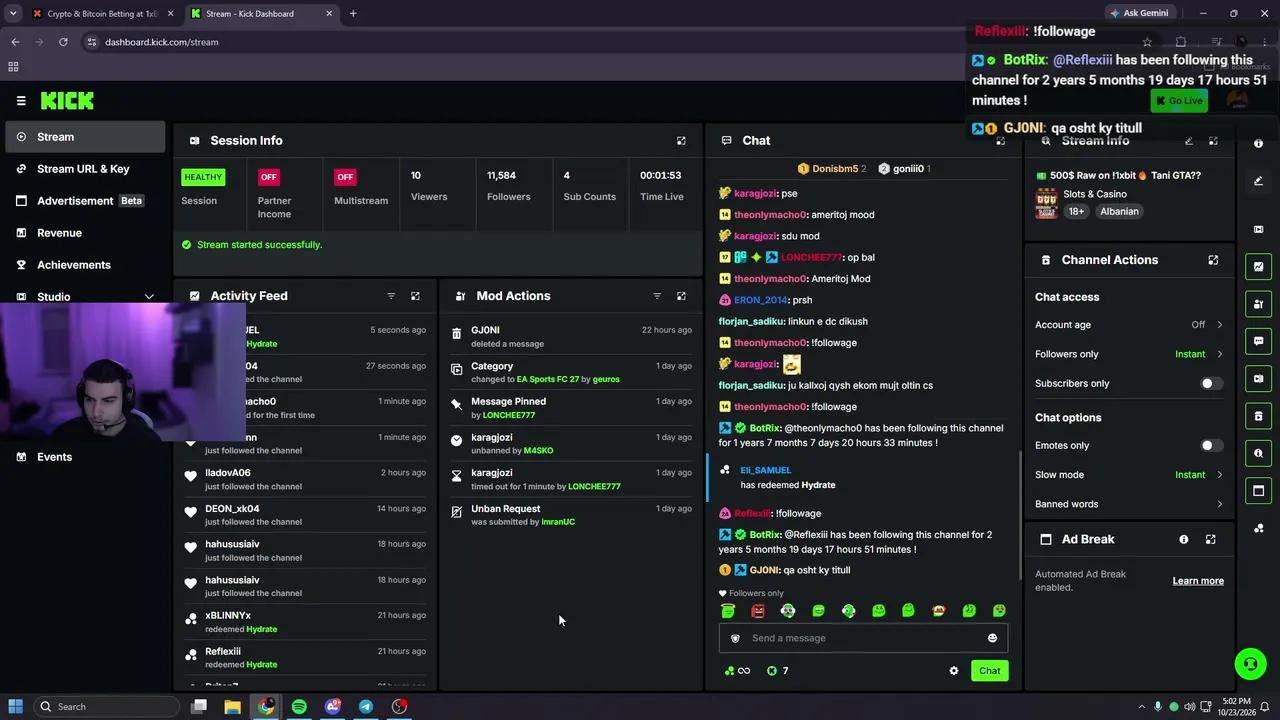Expand the Ad Break panel
The height and width of the screenshot is (720, 1280).
click(1210, 539)
